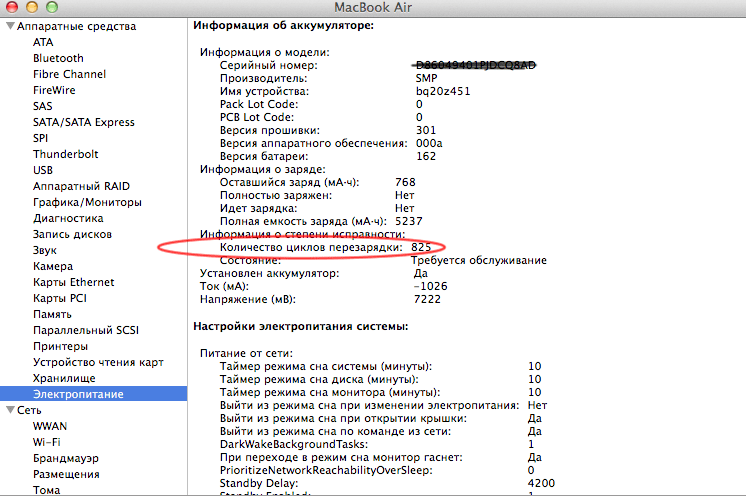The height and width of the screenshot is (496, 746).
Task: Click the Standby Delay value 4200
Action: (x=541, y=483)
